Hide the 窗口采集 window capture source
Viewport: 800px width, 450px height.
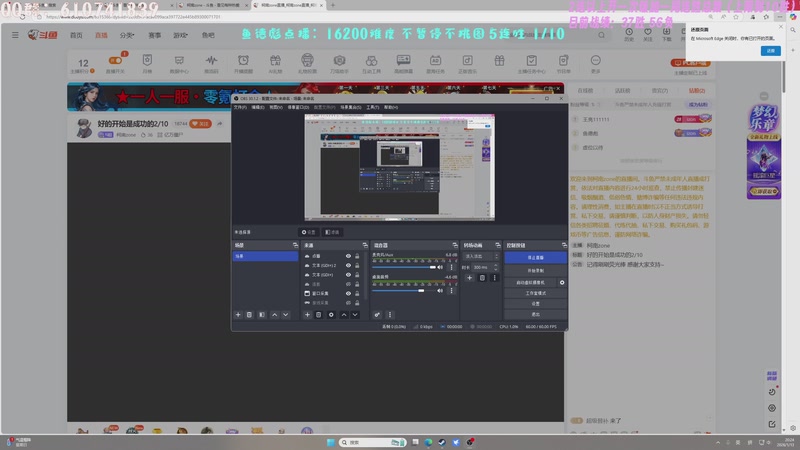pyautogui.click(x=348, y=293)
